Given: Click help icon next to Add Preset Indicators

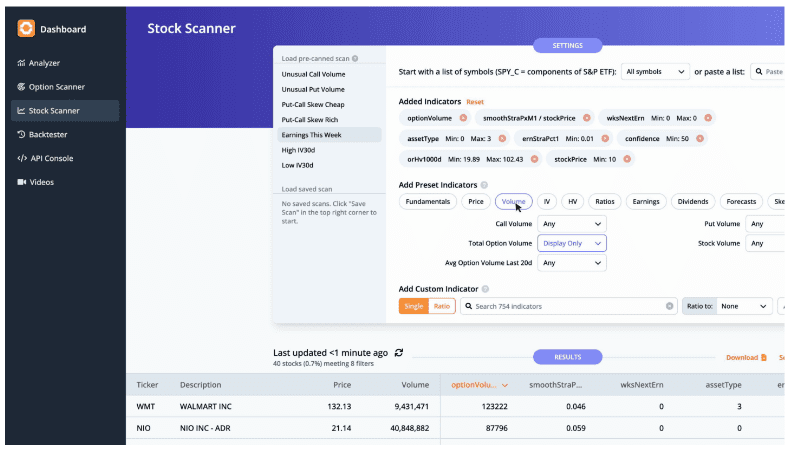Looking at the screenshot, I should pyautogui.click(x=485, y=185).
